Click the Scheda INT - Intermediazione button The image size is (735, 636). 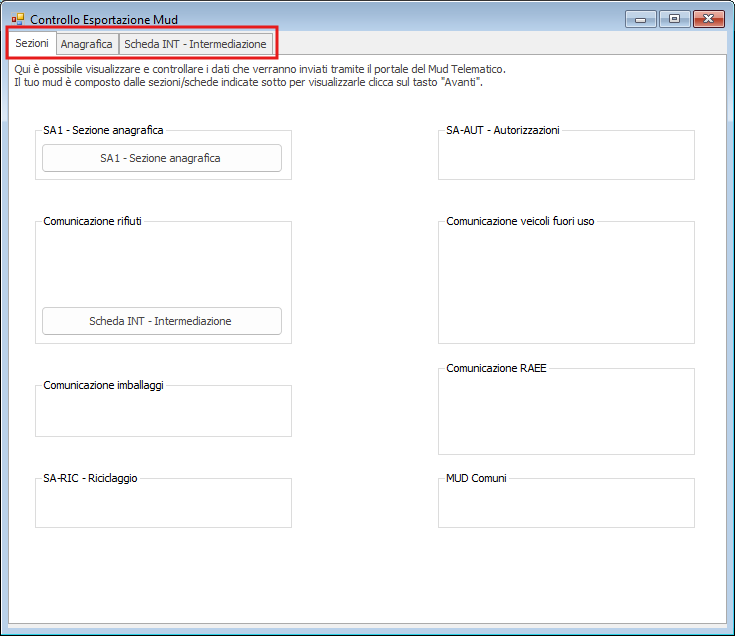click(x=161, y=321)
